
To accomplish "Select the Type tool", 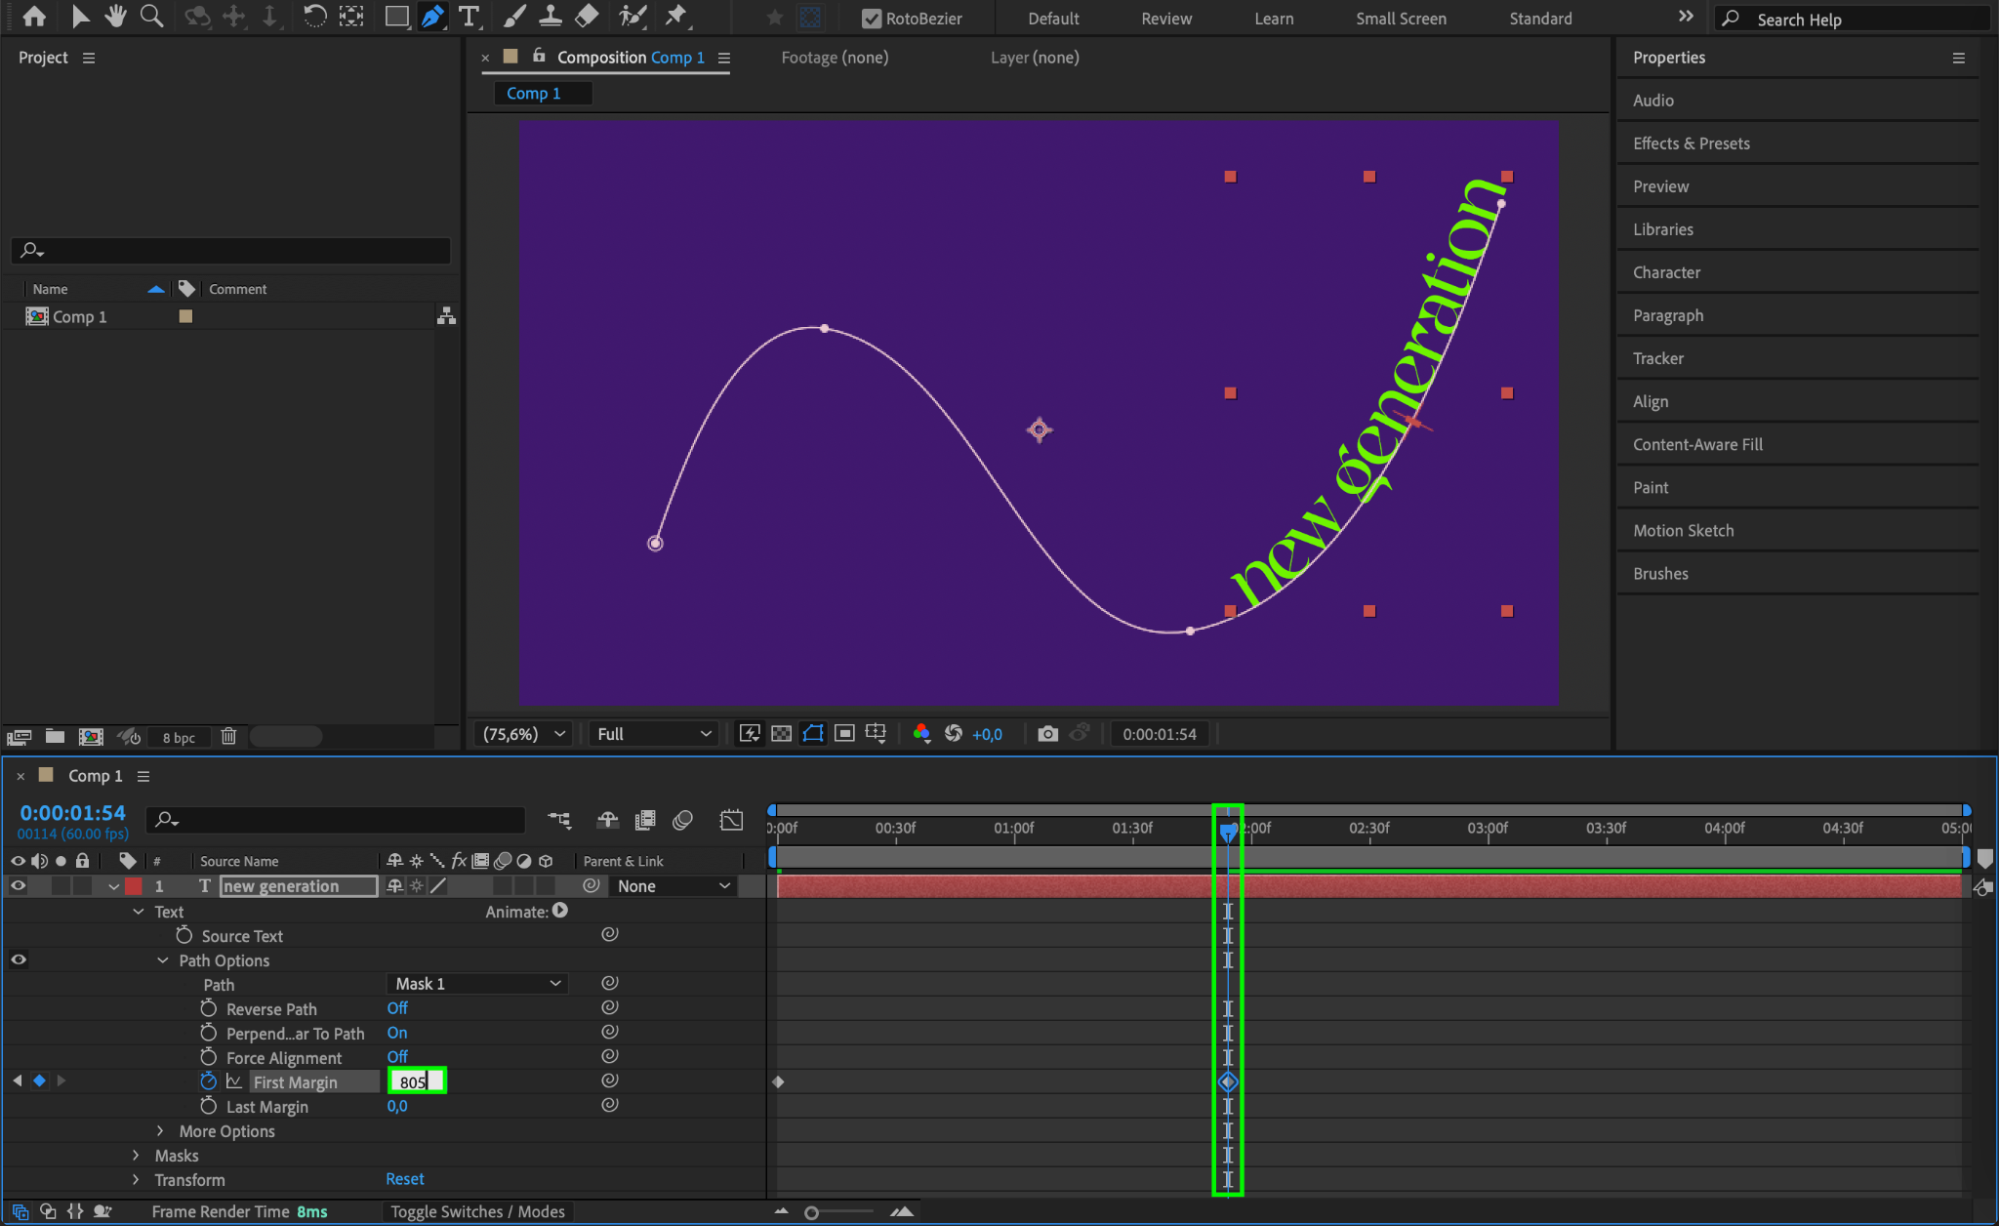I will [x=468, y=16].
